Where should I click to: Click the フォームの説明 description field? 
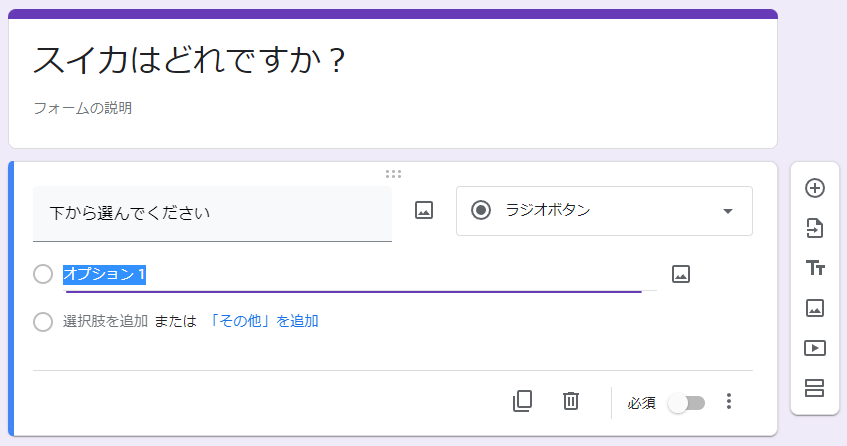point(83,108)
